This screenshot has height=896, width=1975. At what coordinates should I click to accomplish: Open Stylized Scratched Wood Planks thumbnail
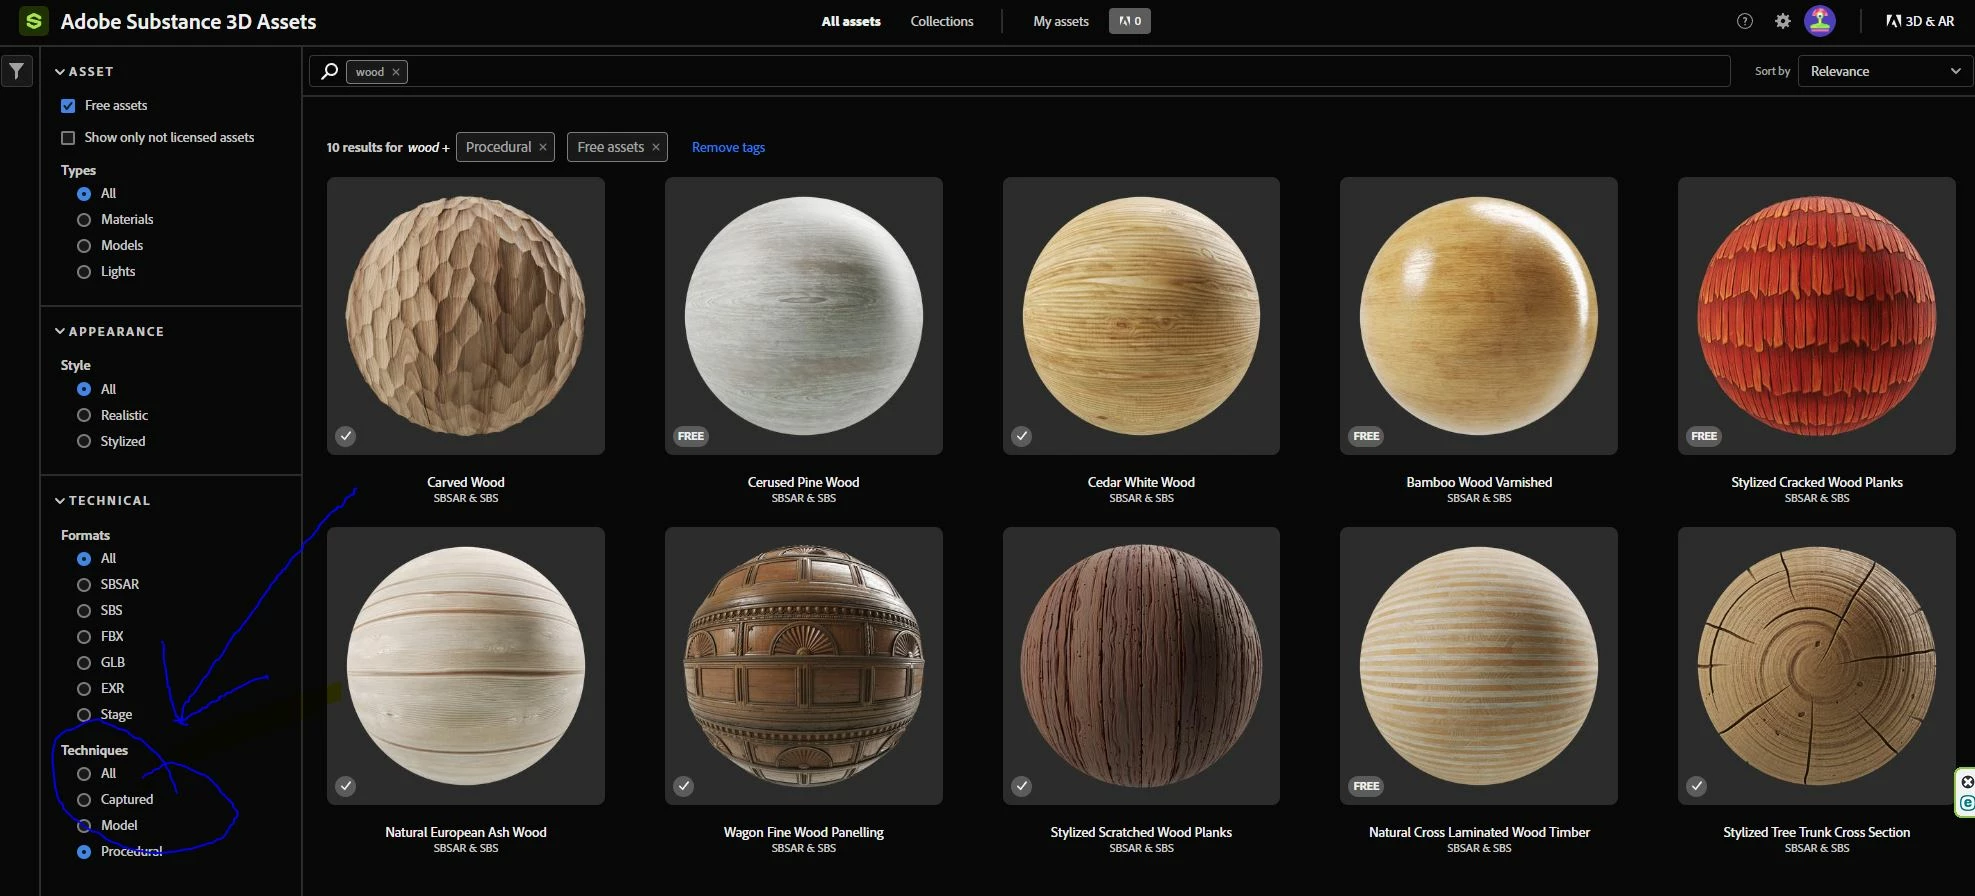pyautogui.click(x=1141, y=666)
